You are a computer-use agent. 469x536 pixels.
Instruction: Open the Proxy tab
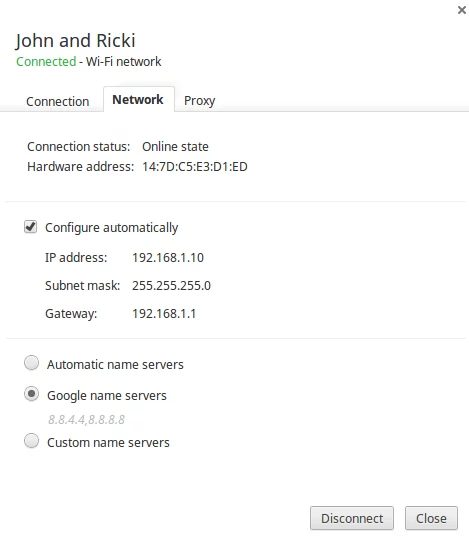(200, 101)
